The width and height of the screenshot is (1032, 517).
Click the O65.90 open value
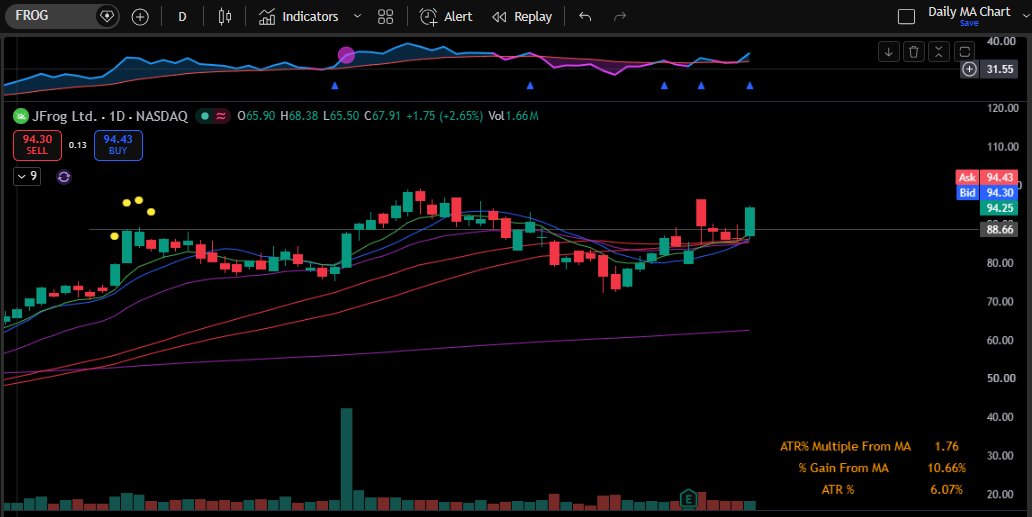tap(256, 116)
